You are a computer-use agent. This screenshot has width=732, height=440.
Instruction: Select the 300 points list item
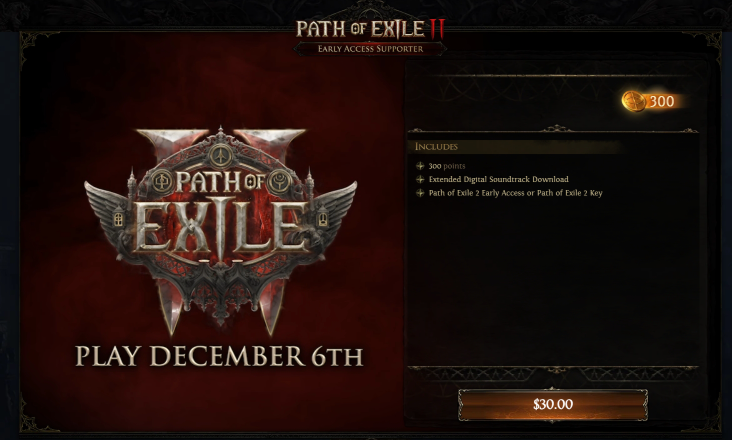(447, 166)
